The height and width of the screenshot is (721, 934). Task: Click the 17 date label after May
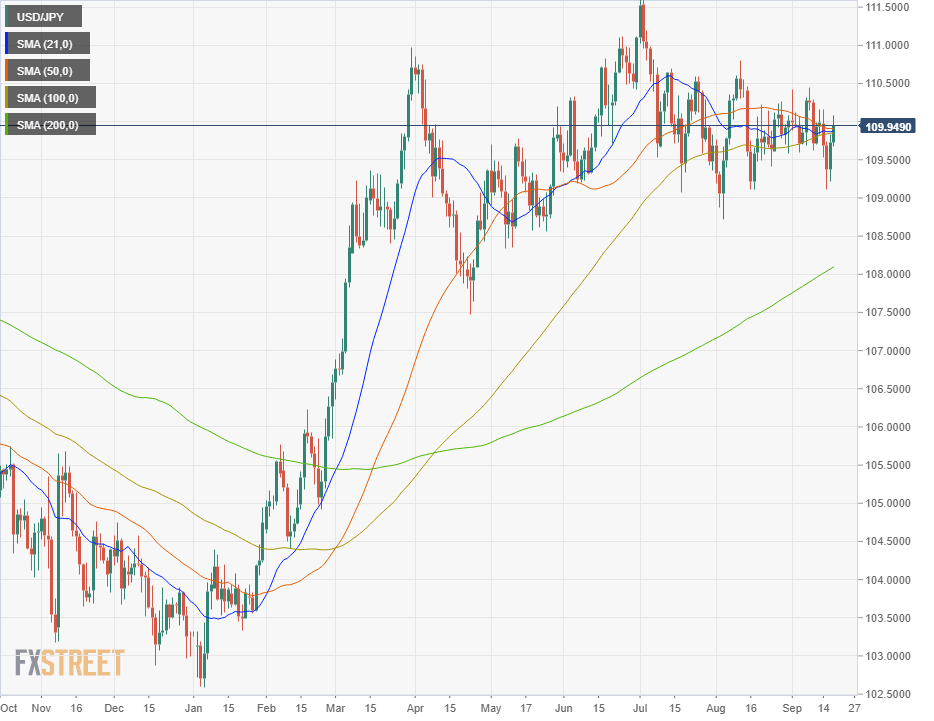coord(526,708)
